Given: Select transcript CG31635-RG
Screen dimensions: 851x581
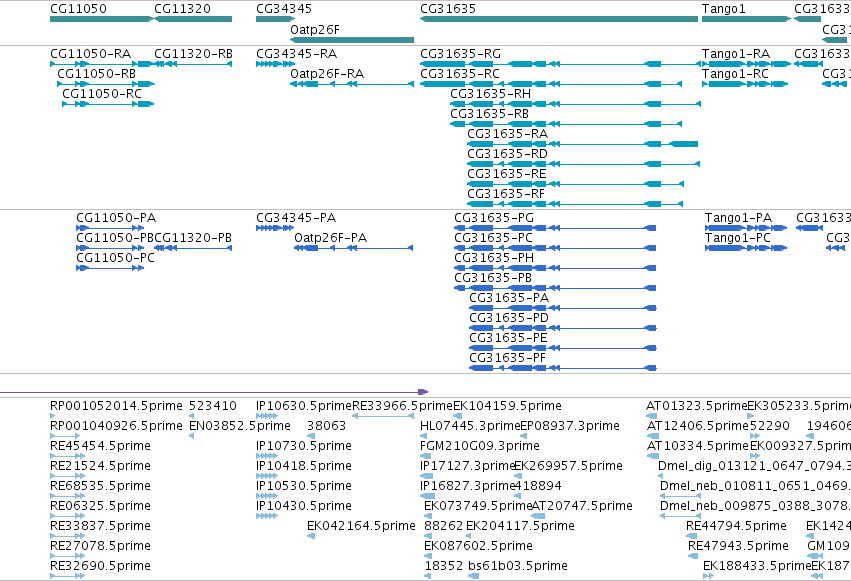Looking at the screenshot, I should [560, 64].
